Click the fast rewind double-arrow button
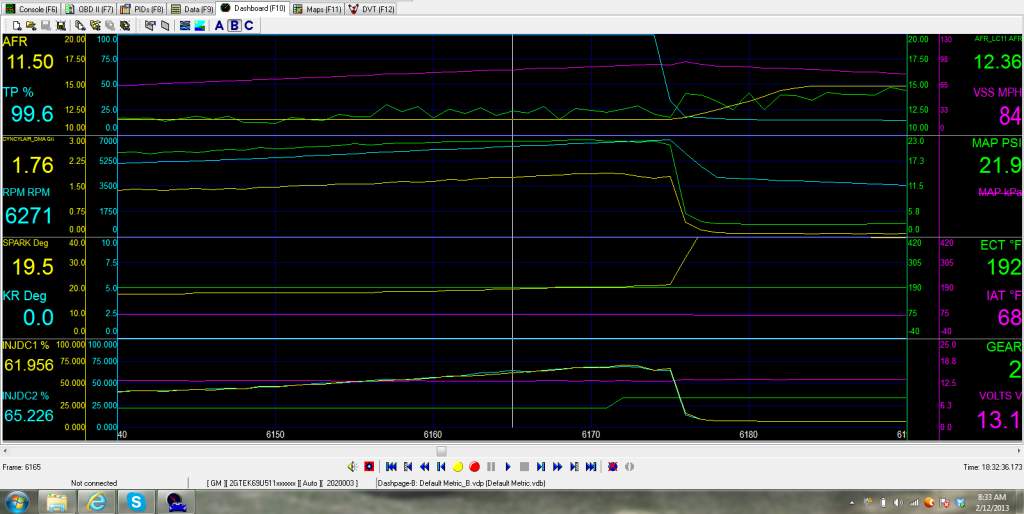This screenshot has height=514, width=1024. pyautogui.click(x=424, y=466)
